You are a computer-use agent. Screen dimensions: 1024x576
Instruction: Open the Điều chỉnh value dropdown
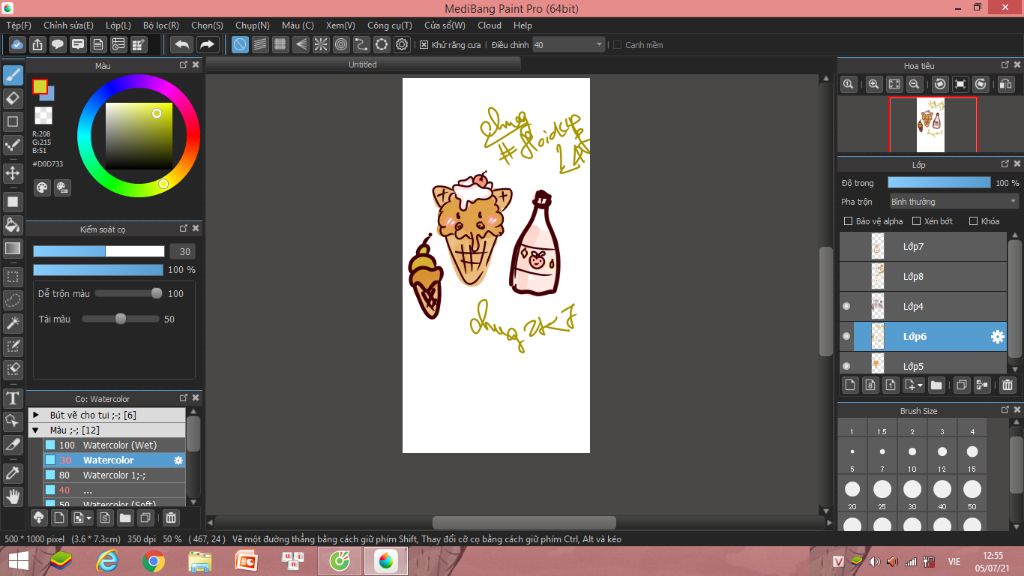568,45
